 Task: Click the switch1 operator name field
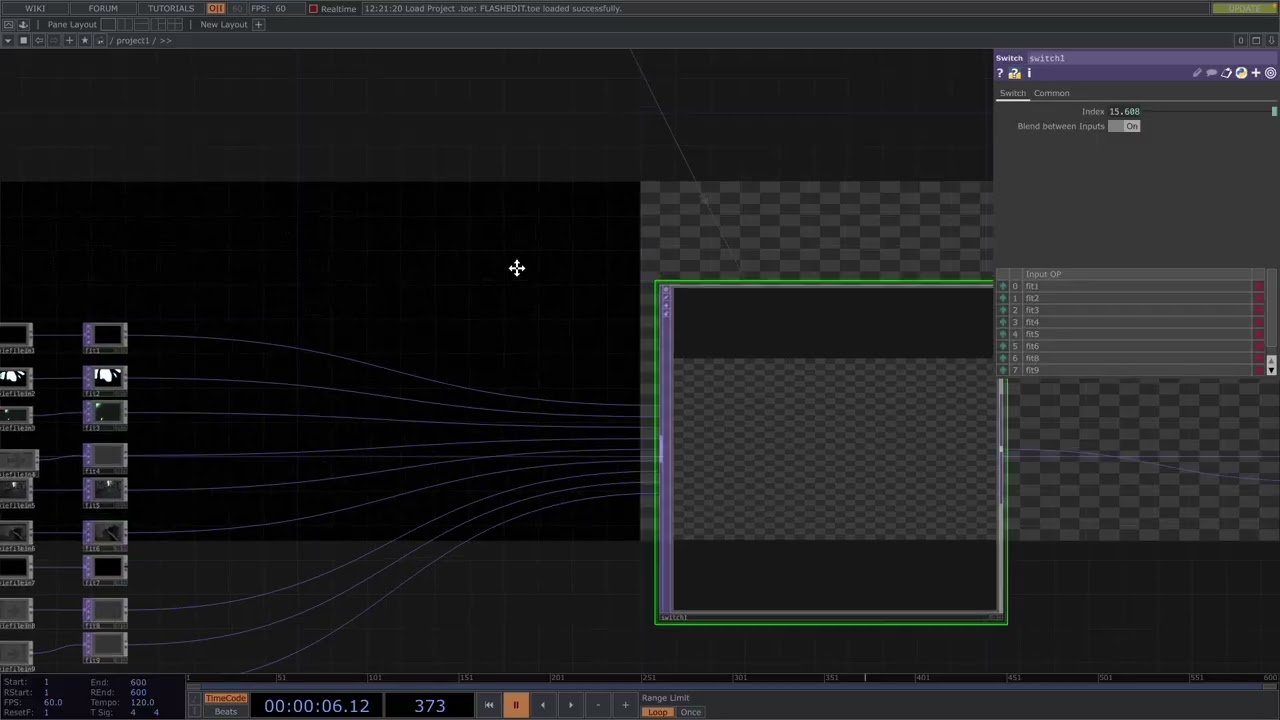tap(1152, 58)
